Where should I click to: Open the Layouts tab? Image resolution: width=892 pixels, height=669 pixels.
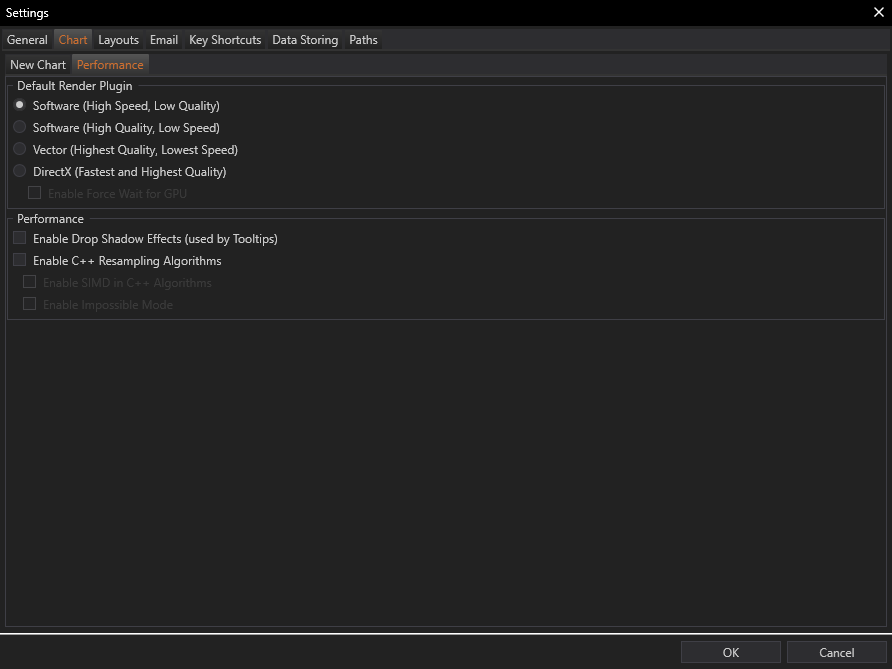(118, 40)
